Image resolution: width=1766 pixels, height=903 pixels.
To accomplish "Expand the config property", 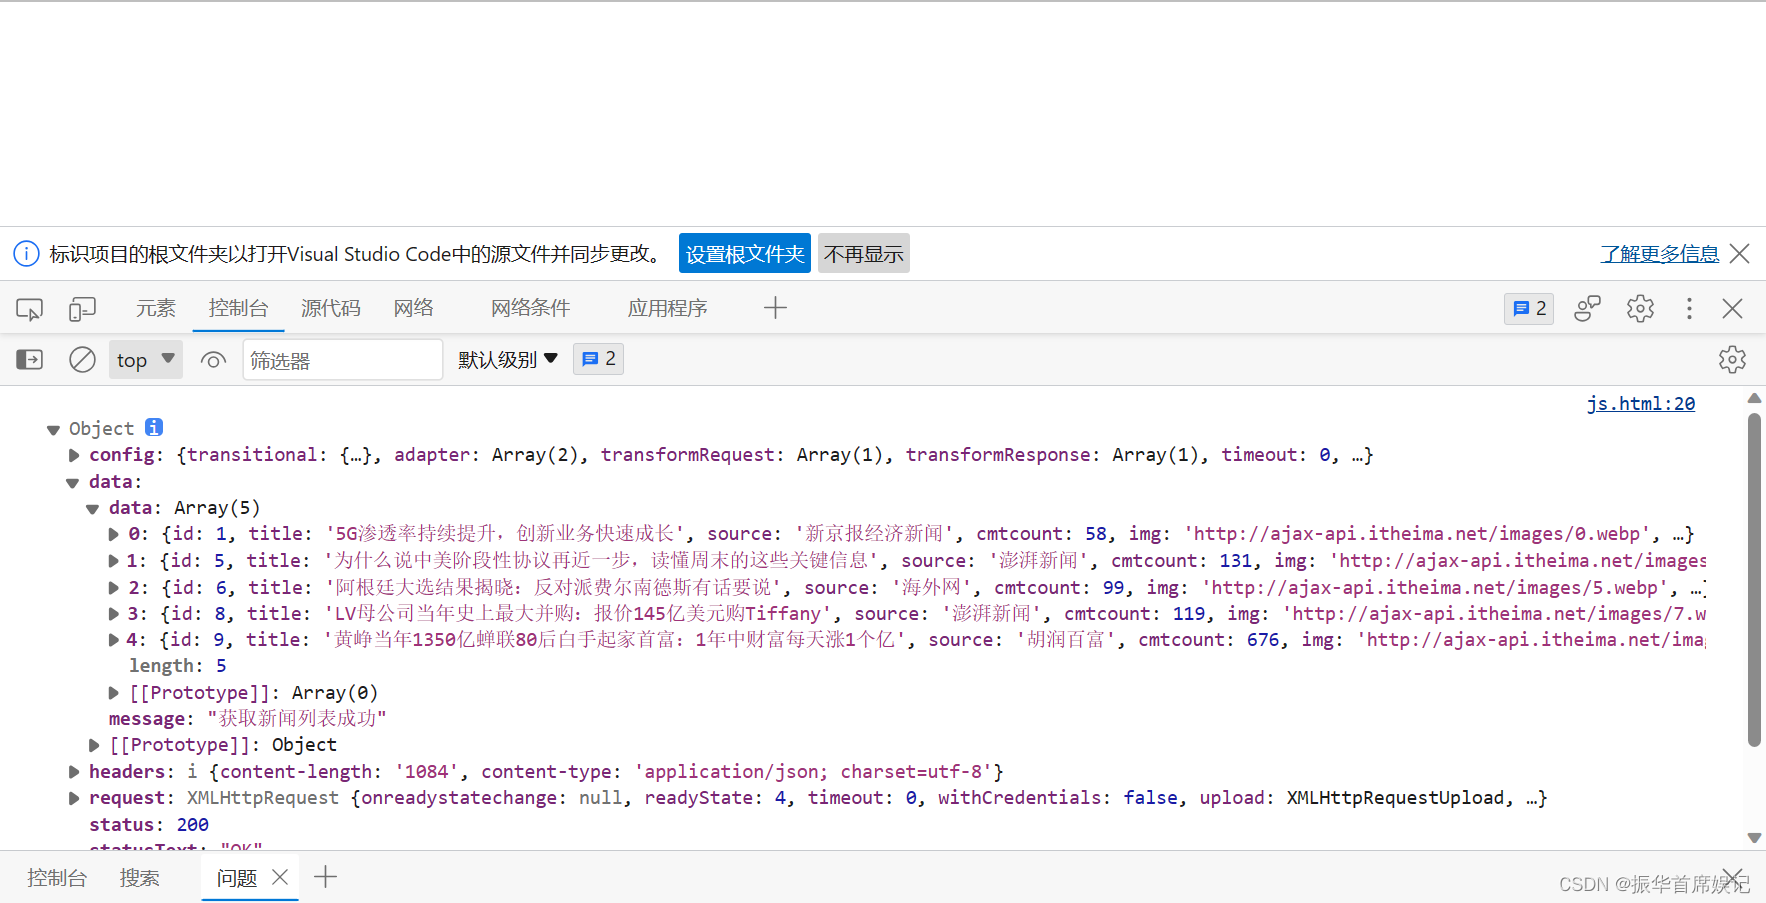I will tap(73, 455).
